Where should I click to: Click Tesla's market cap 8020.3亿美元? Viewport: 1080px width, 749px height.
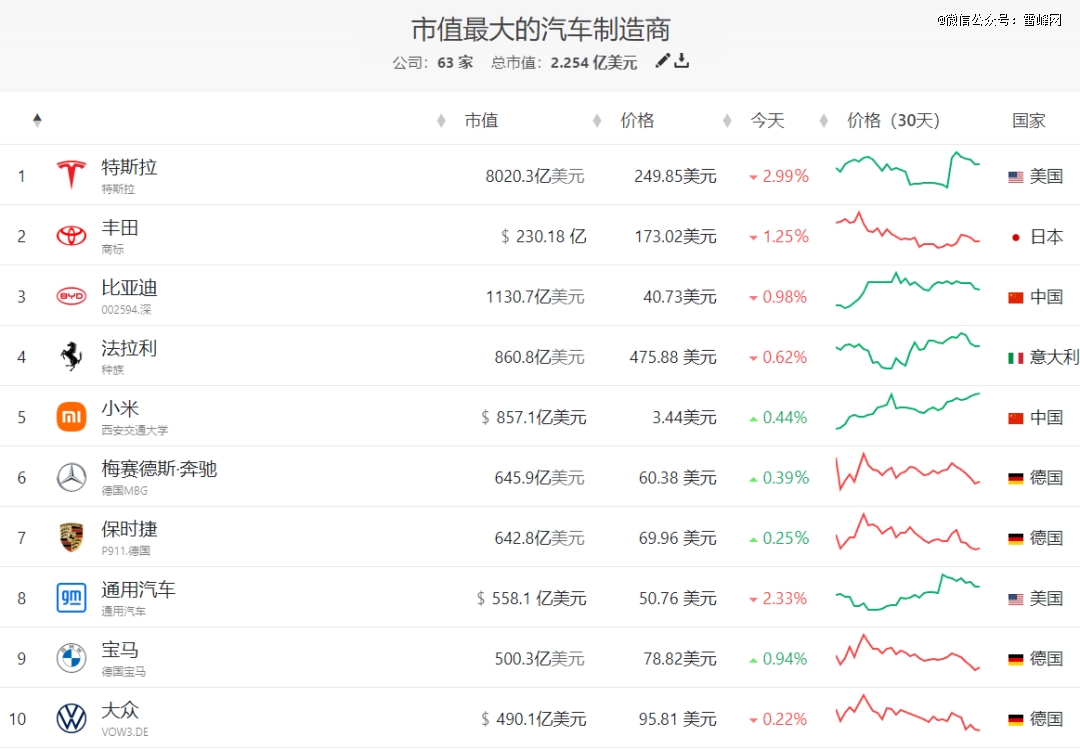pyautogui.click(x=535, y=176)
